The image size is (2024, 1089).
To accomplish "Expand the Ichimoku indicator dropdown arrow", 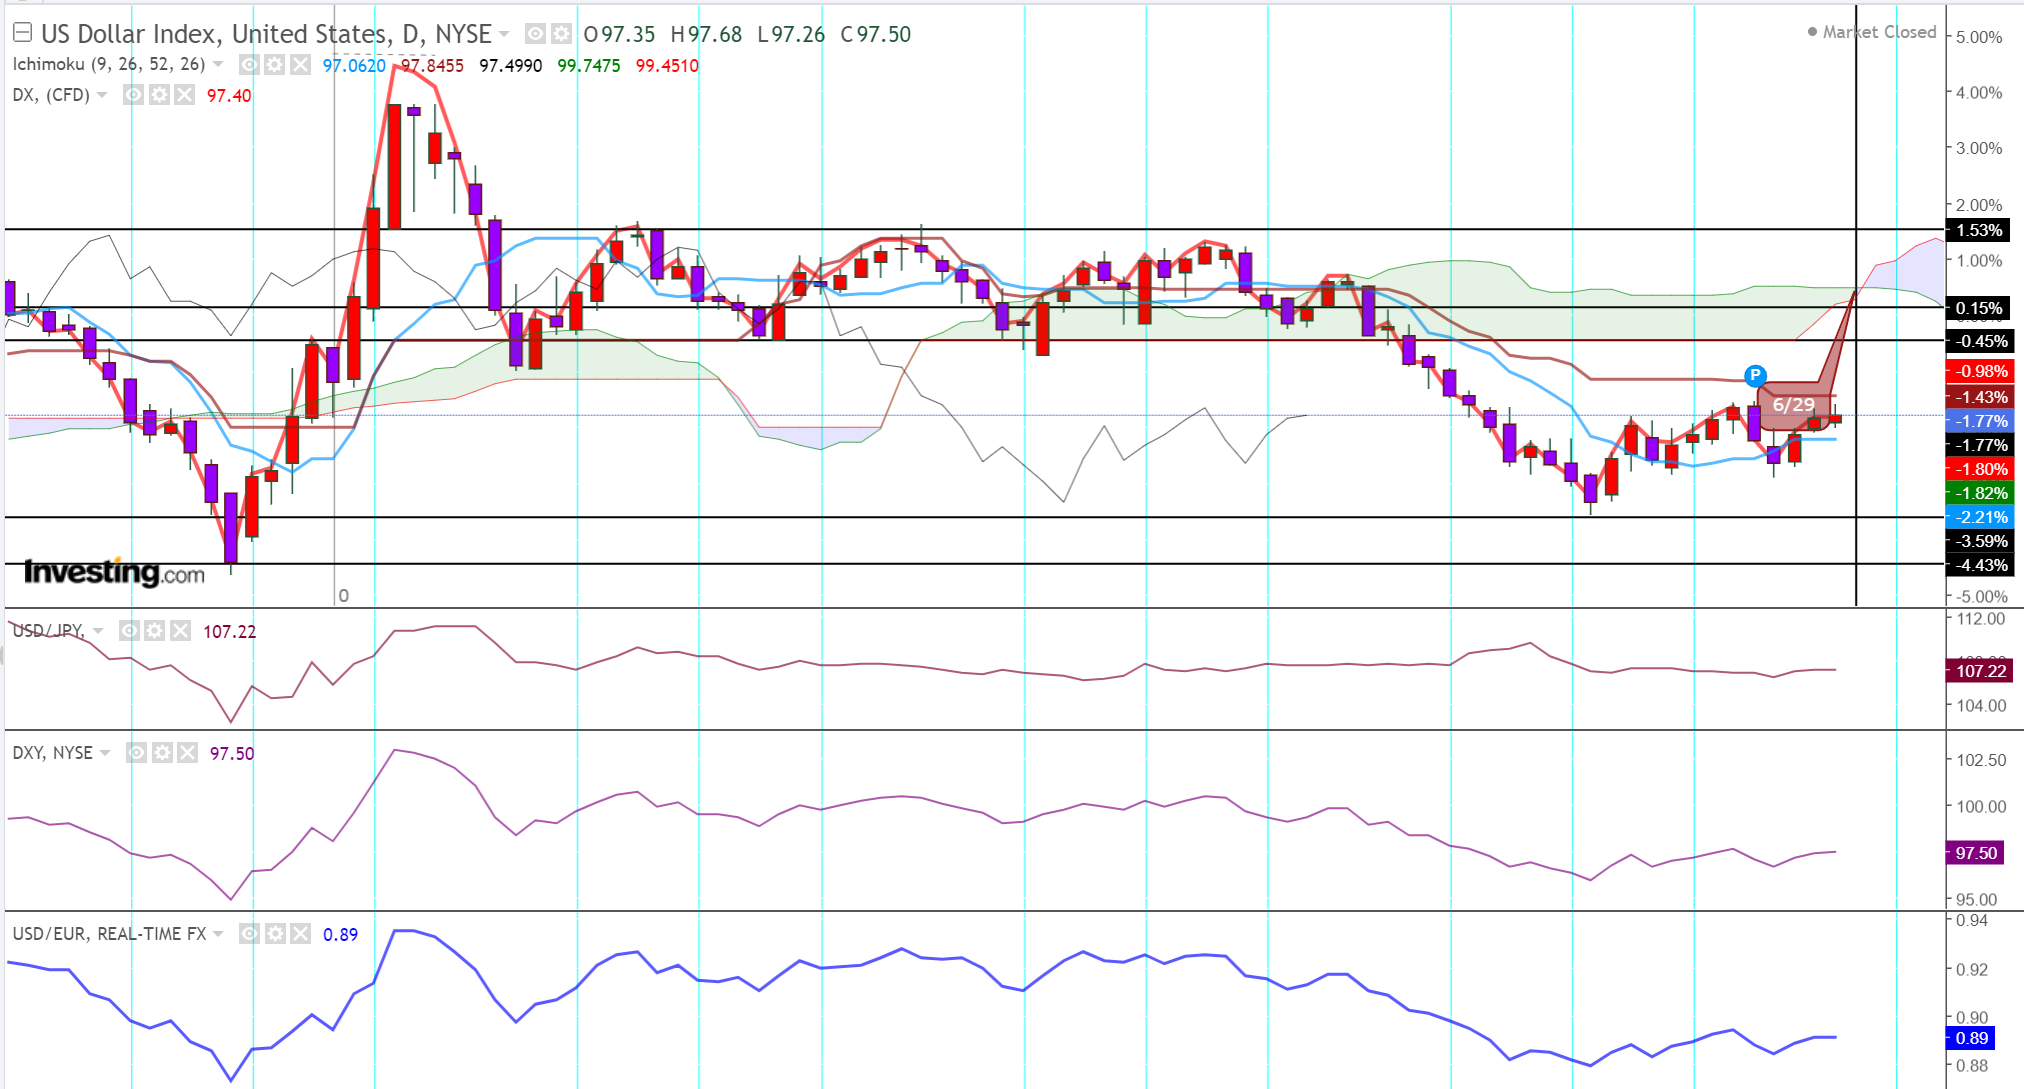I will tap(218, 65).
